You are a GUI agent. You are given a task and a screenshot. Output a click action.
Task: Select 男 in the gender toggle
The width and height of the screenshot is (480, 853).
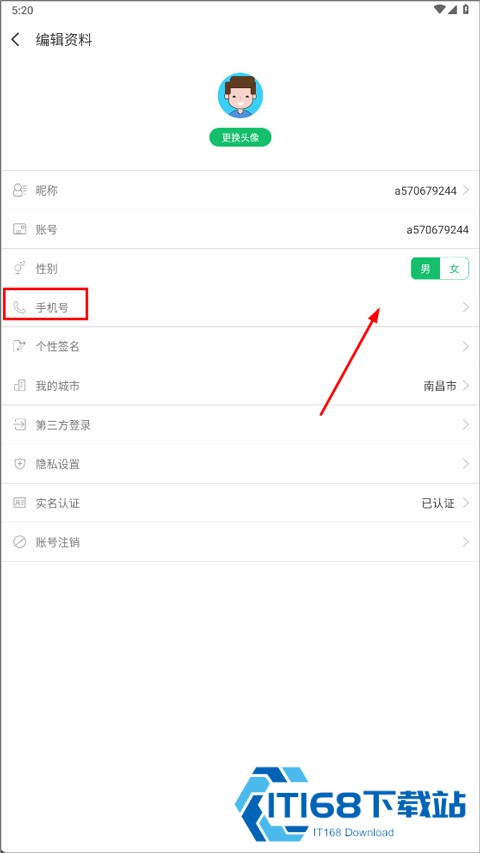tap(426, 269)
